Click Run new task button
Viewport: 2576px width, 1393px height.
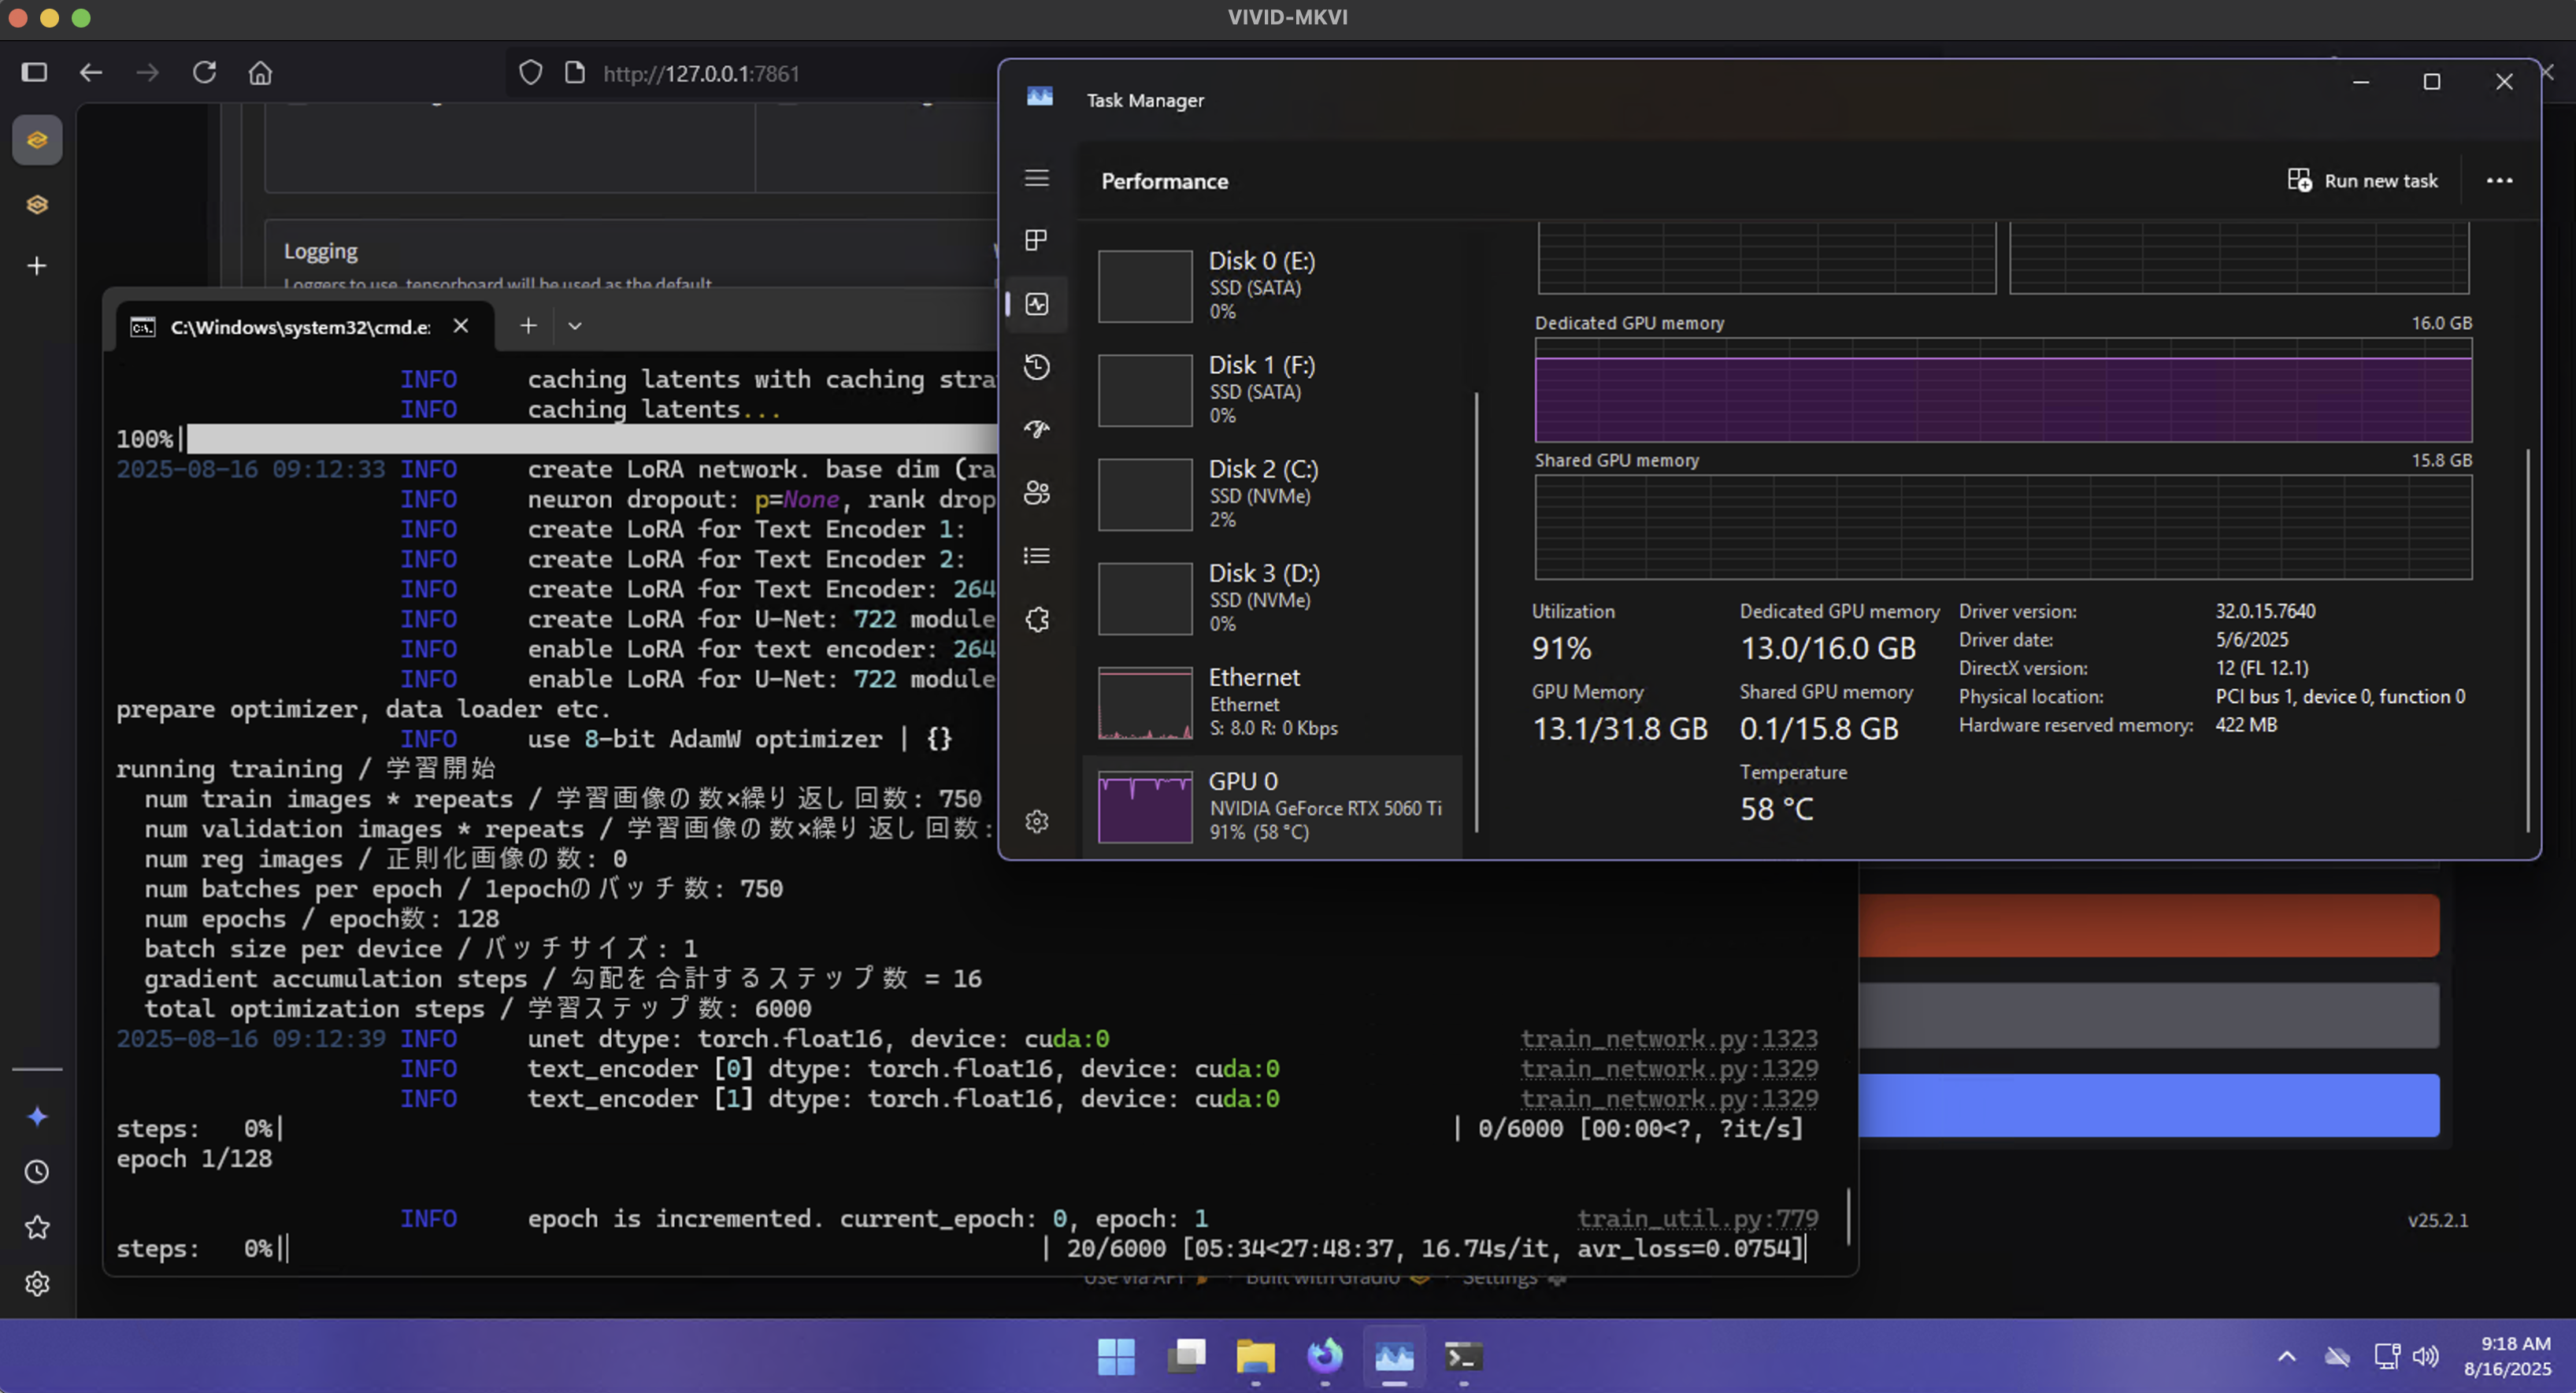2363,181
